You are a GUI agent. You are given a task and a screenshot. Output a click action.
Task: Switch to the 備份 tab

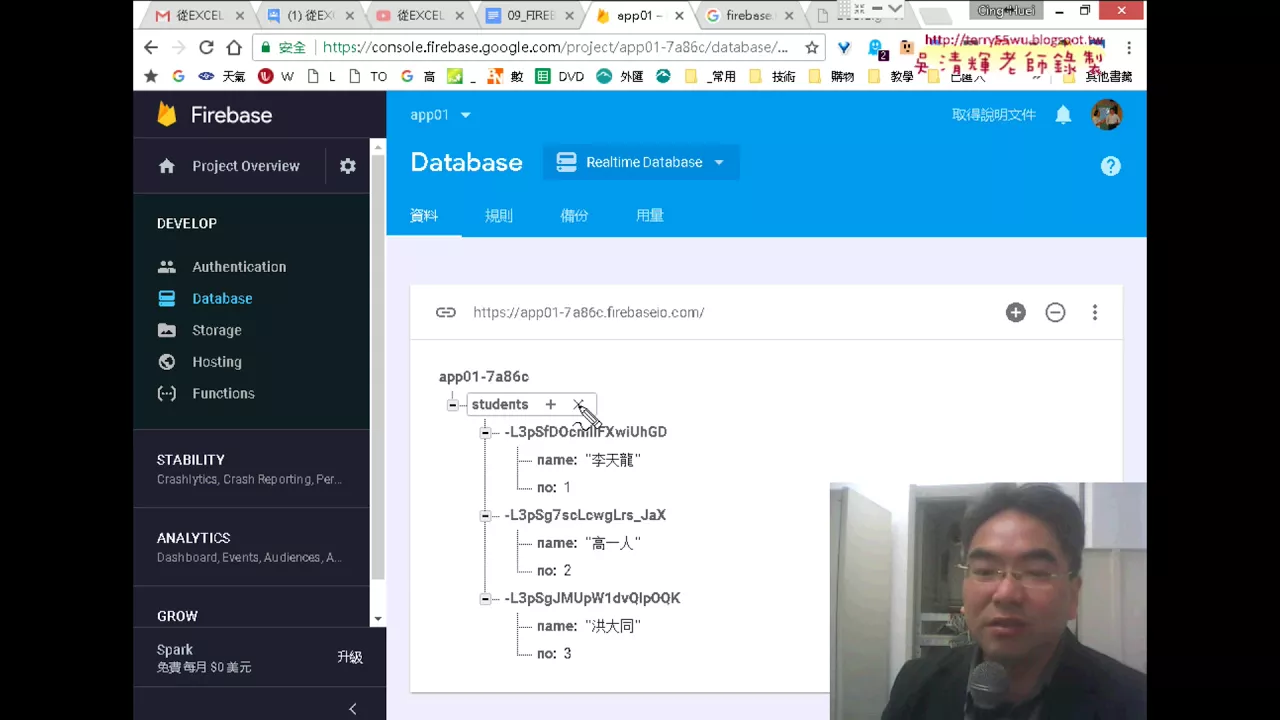pyautogui.click(x=574, y=215)
